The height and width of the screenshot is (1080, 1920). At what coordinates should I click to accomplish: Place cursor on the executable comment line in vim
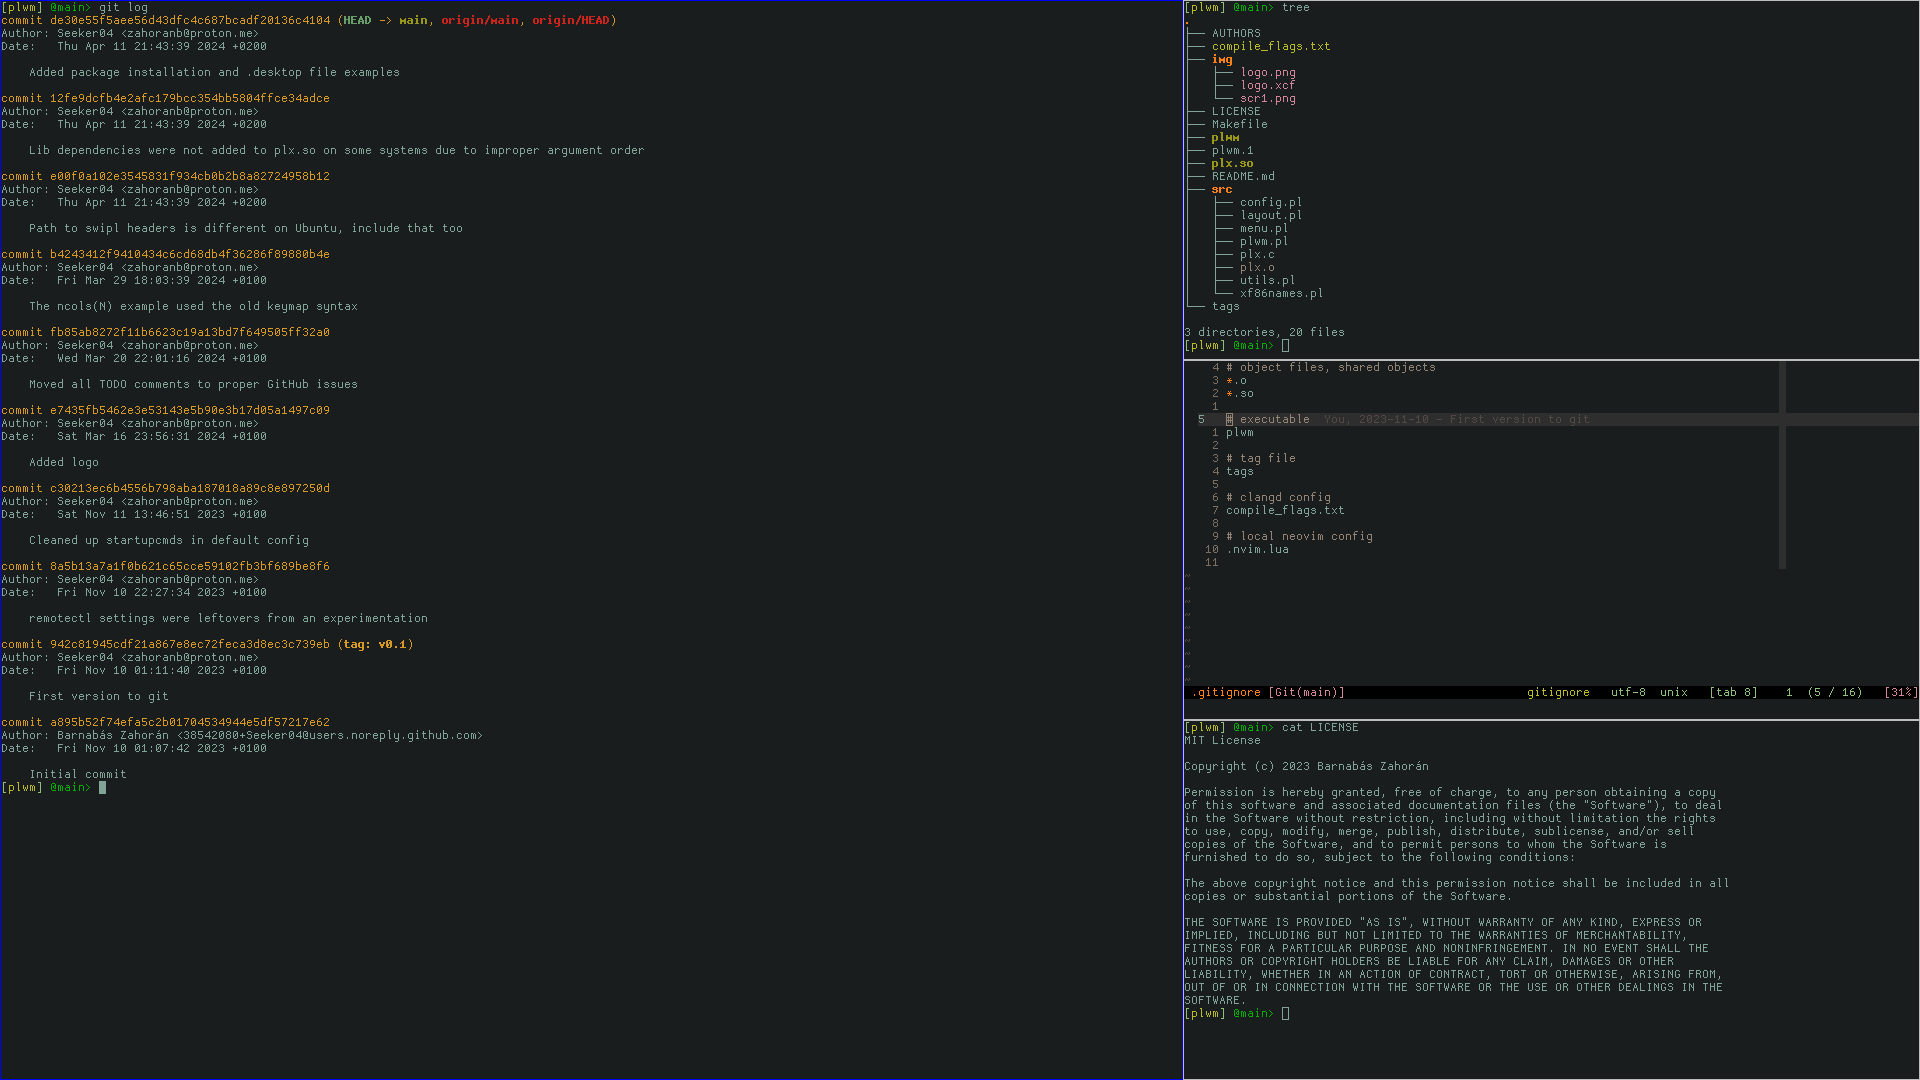[x=1273, y=420]
